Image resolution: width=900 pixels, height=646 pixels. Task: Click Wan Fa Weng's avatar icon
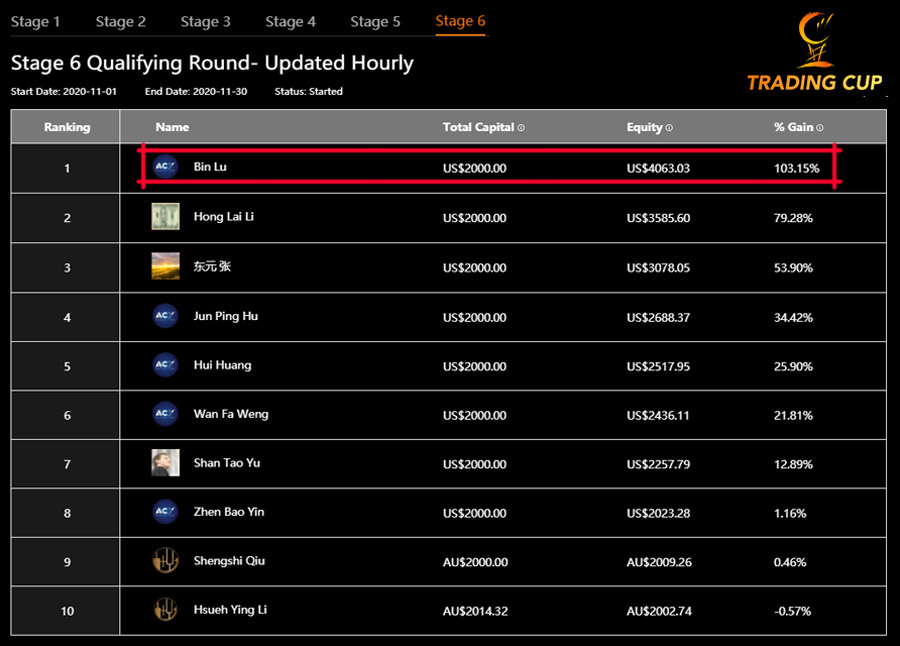tap(164, 414)
